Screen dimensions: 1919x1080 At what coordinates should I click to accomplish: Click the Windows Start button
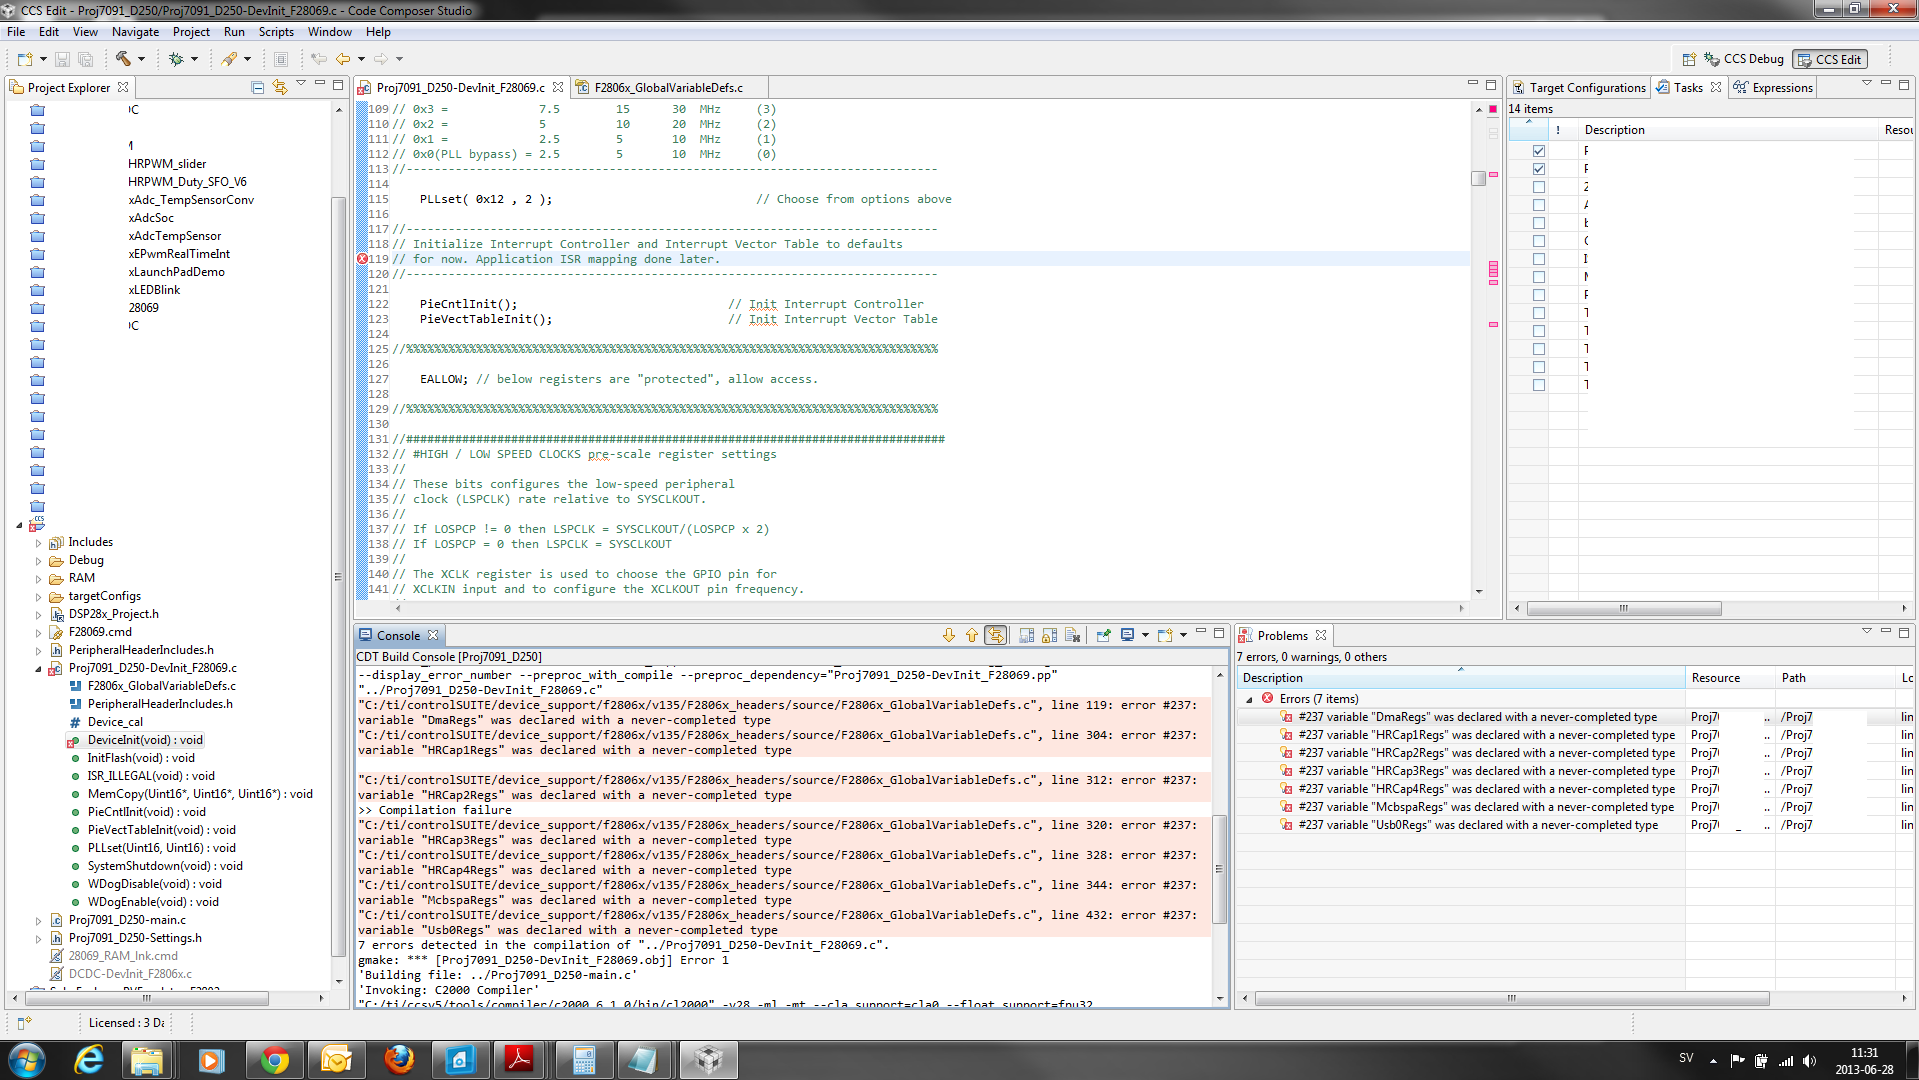(x=27, y=1060)
